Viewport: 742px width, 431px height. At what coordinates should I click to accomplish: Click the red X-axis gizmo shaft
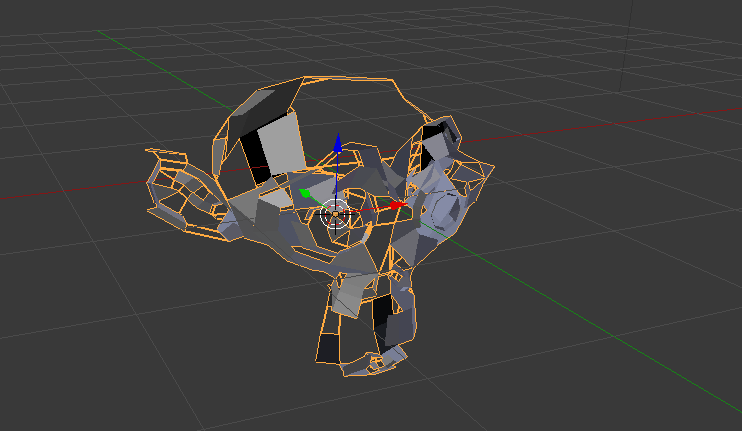[370, 209]
